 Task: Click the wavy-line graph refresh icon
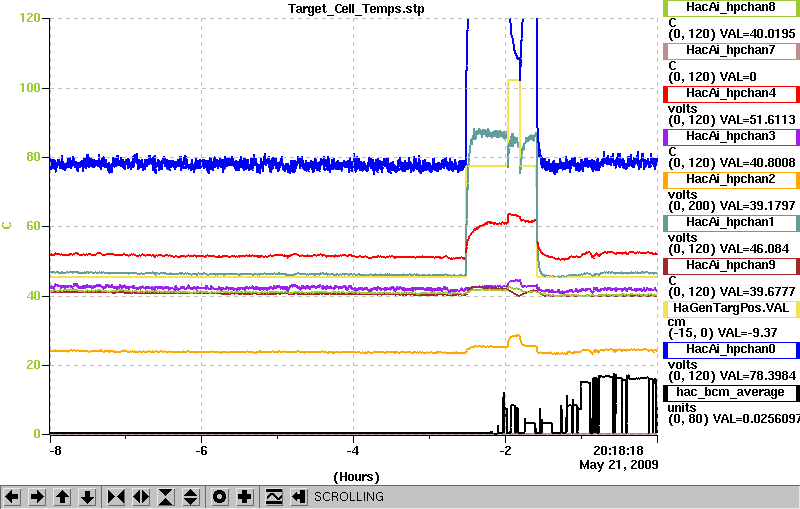tap(274, 496)
